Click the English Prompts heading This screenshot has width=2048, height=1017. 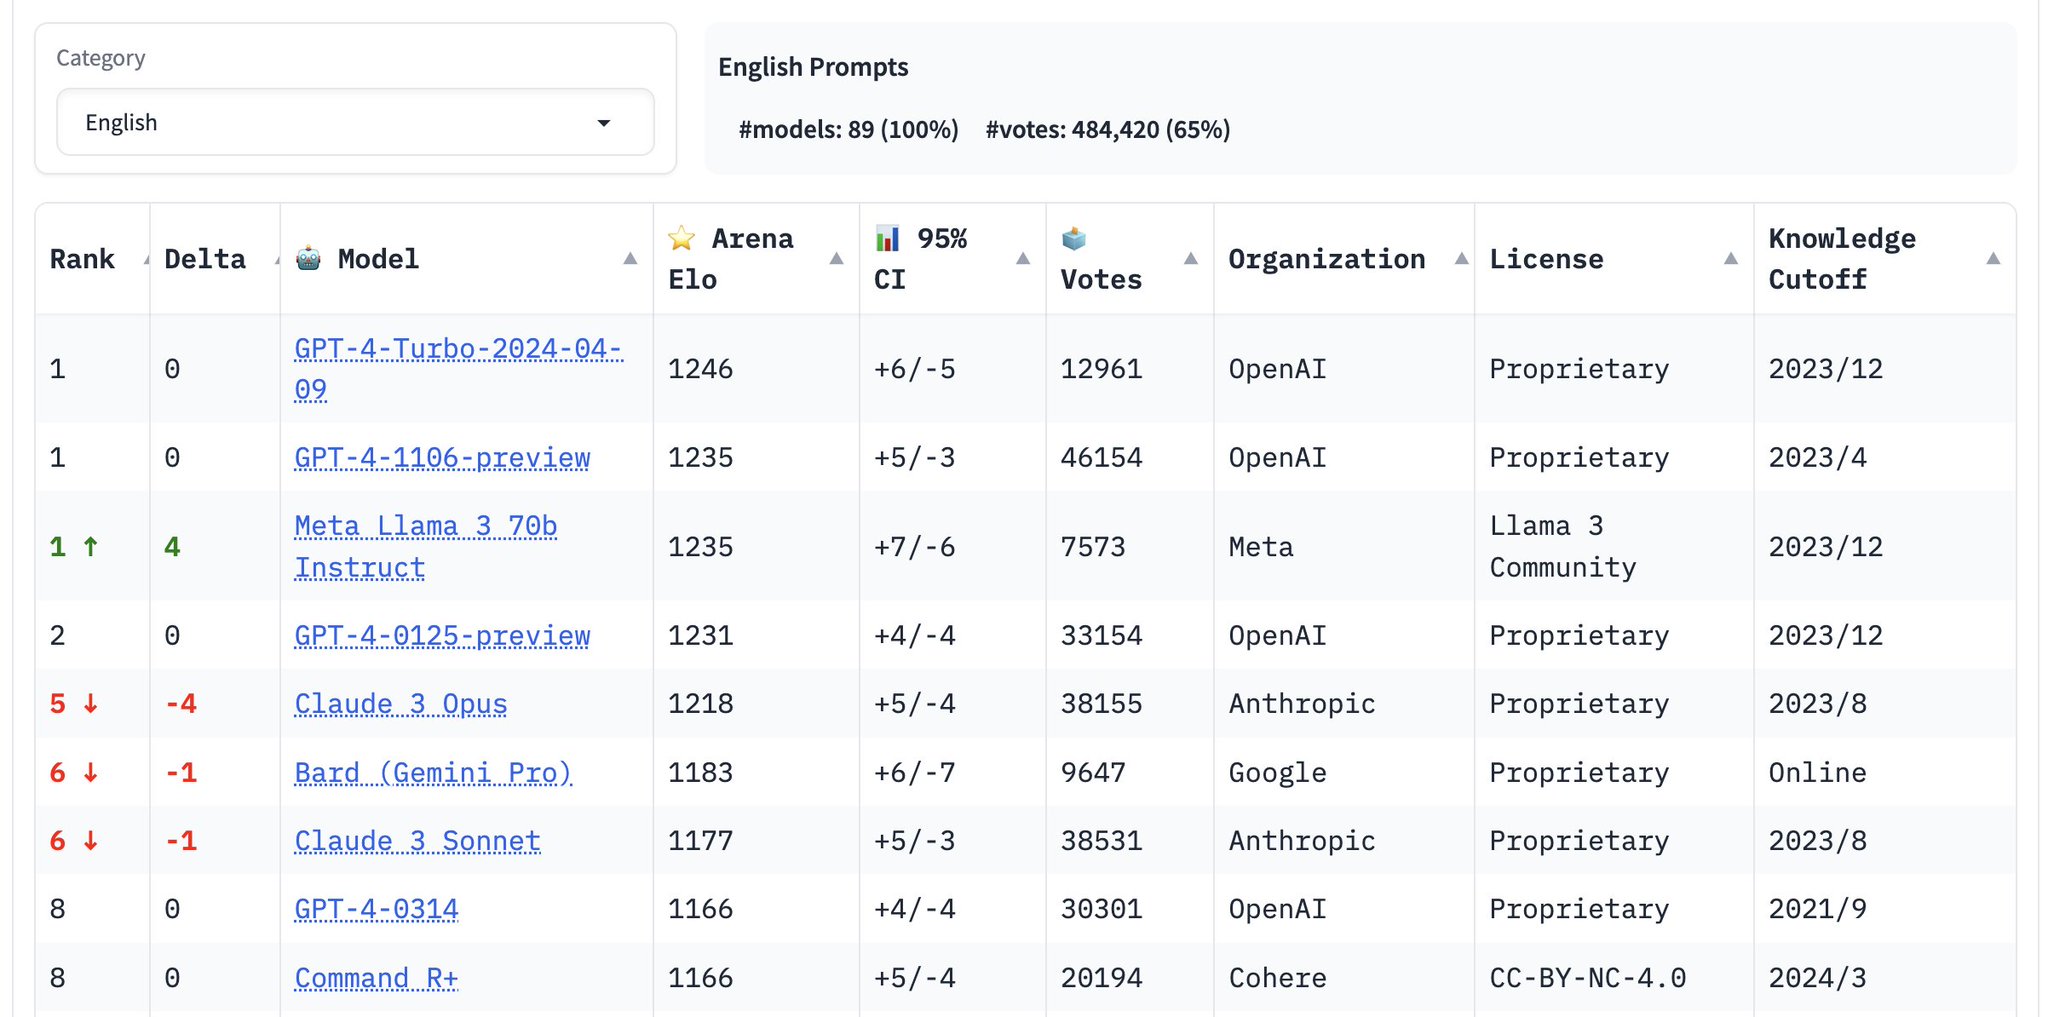tap(813, 67)
